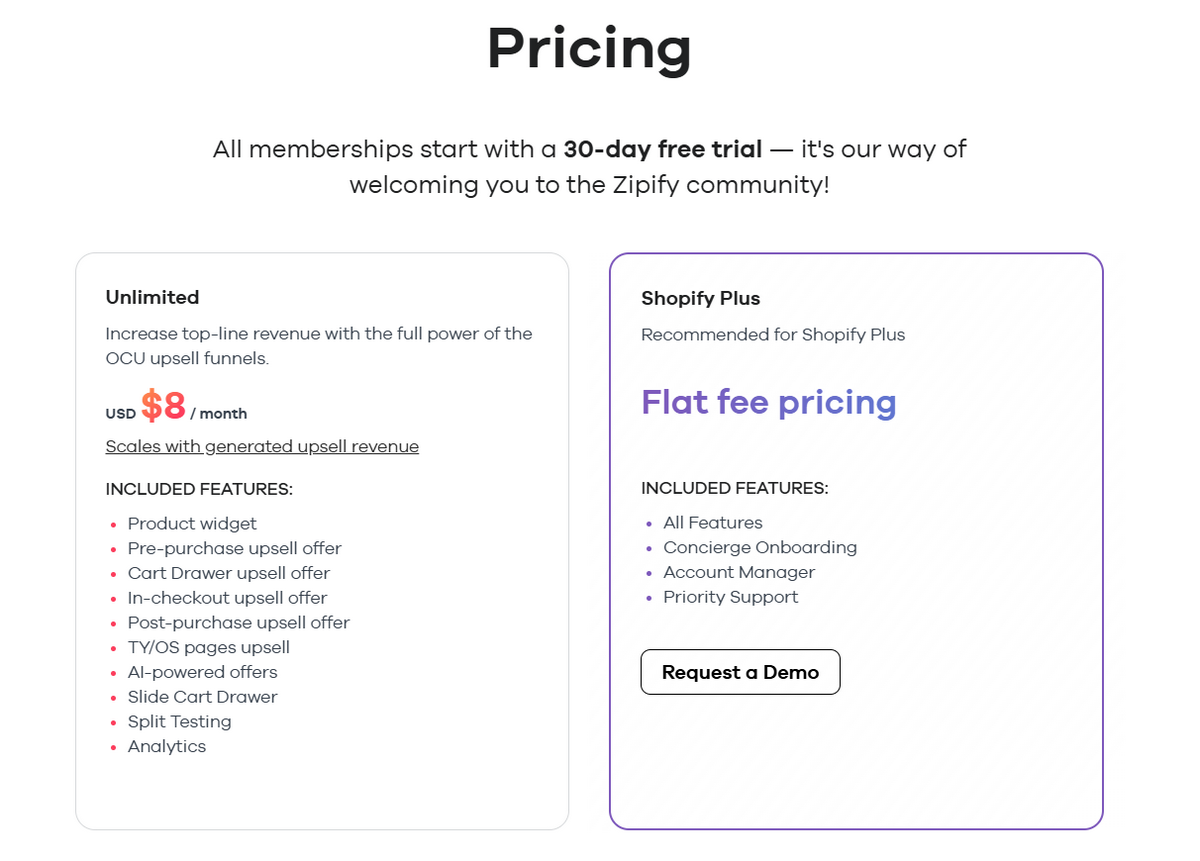Image resolution: width=1200 pixels, height=861 pixels.
Task: Select the Unlimited plan heading
Action: point(152,297)
